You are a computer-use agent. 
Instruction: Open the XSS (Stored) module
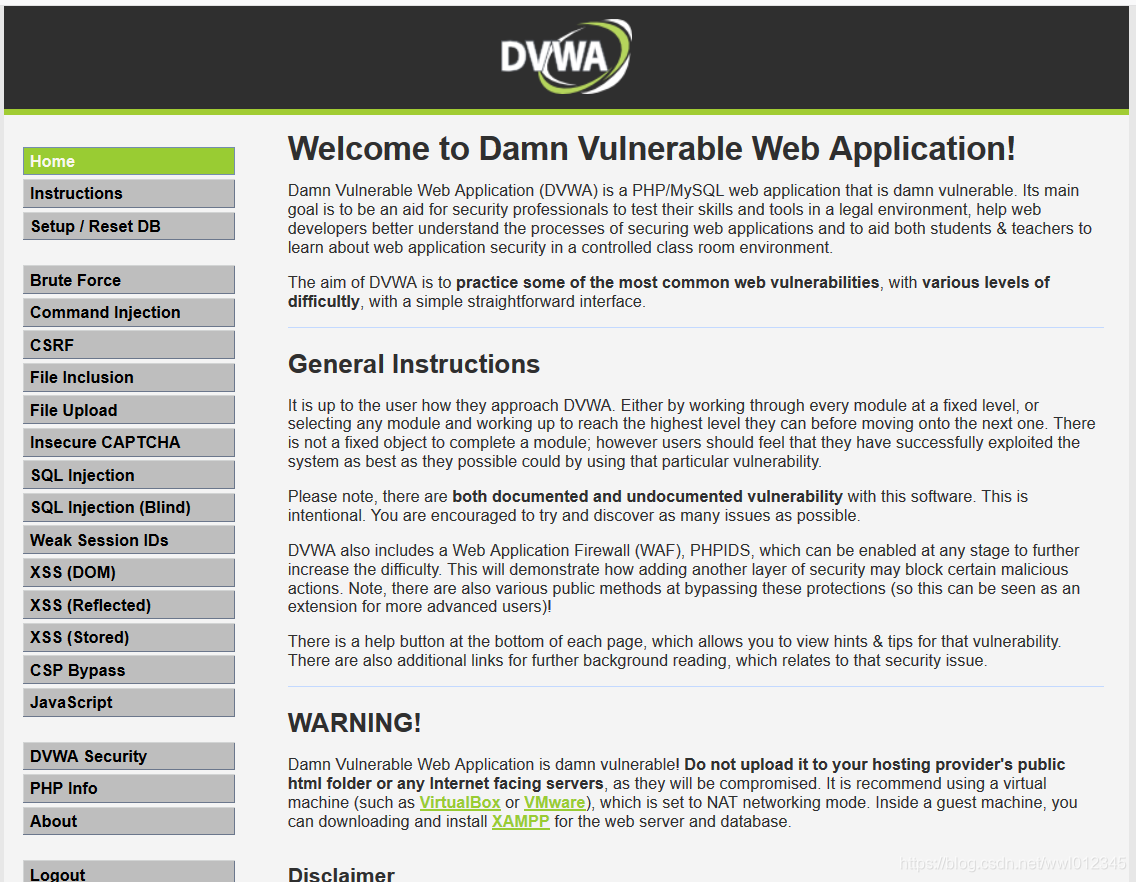click(x=129, y=637)
